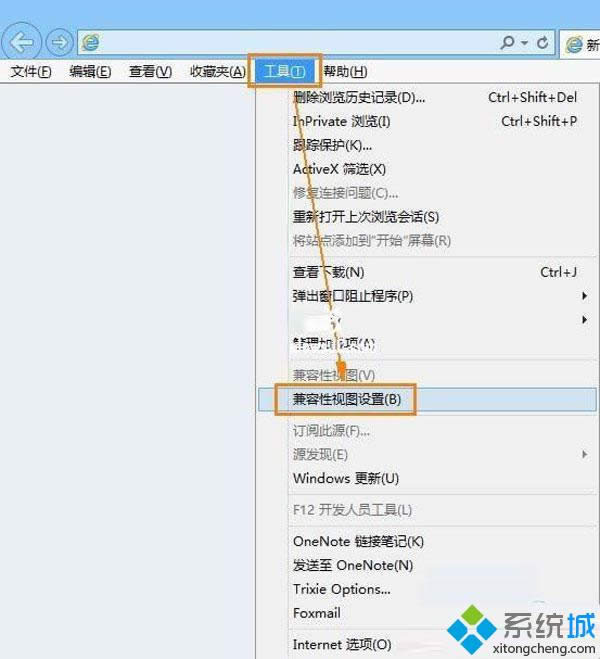
Task: Select 跟踪保护(K)... menu entry
Action: tap(427, 145)
